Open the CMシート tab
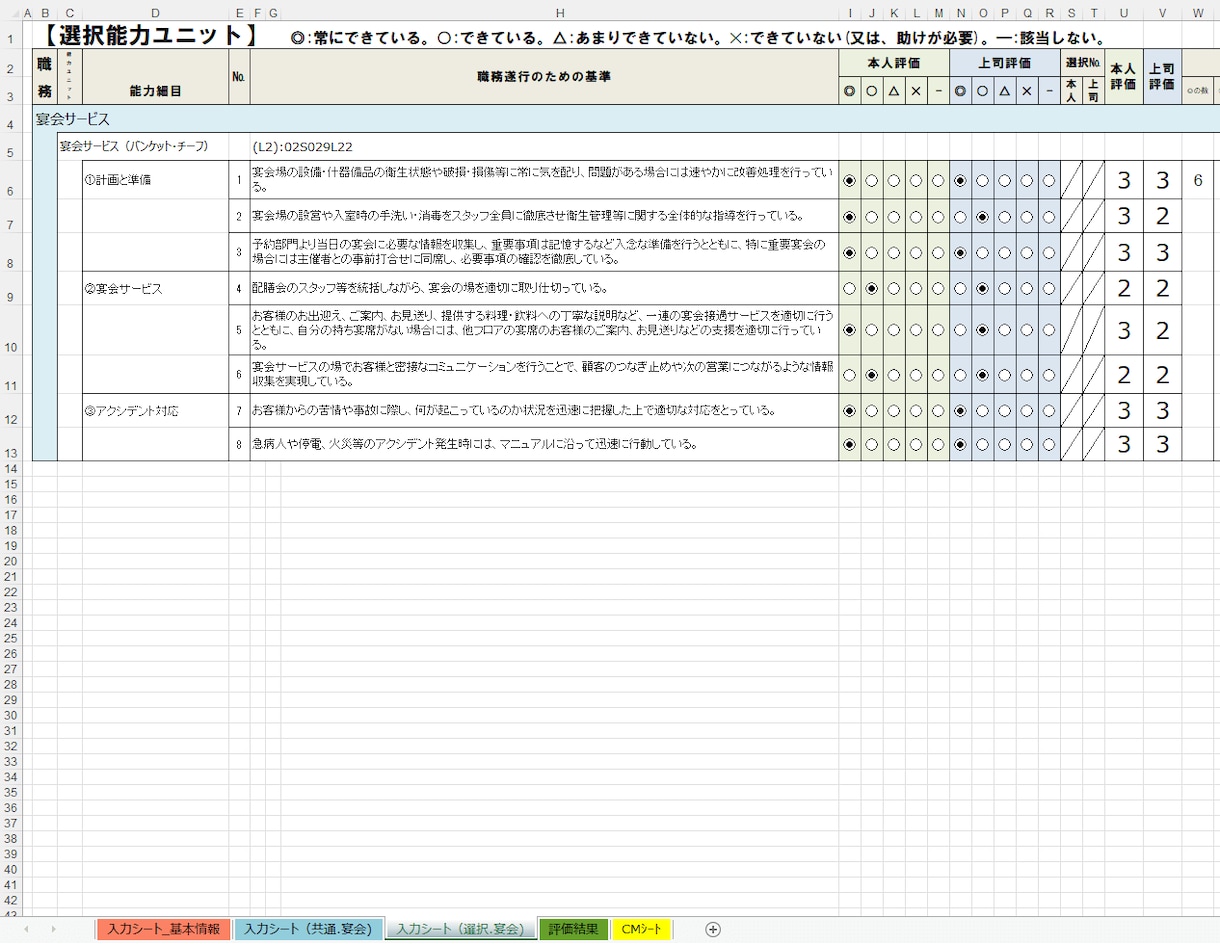 pos(641,930)
